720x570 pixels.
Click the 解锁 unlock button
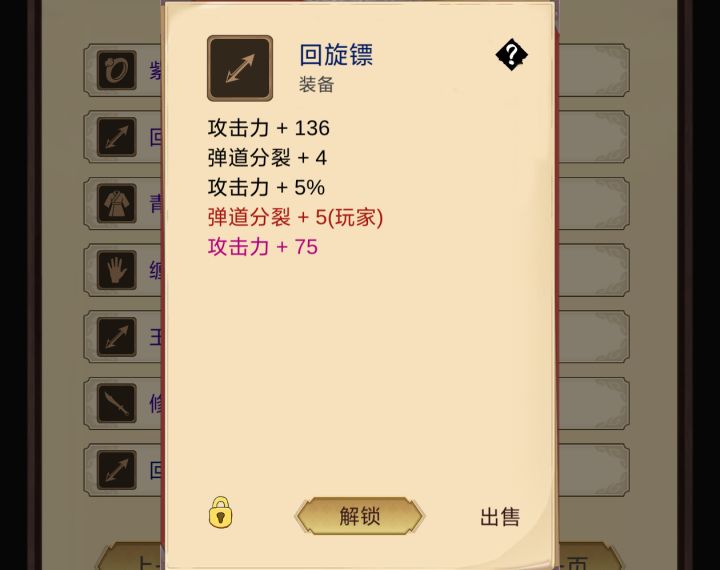pyautogui.click(x=359, y=516)
